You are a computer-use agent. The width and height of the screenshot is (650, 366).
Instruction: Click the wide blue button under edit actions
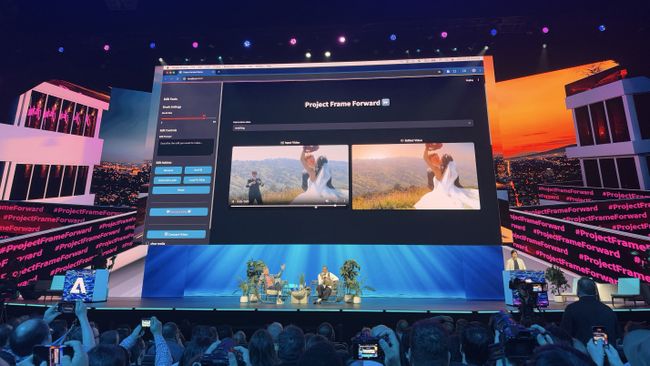[181, 190]
